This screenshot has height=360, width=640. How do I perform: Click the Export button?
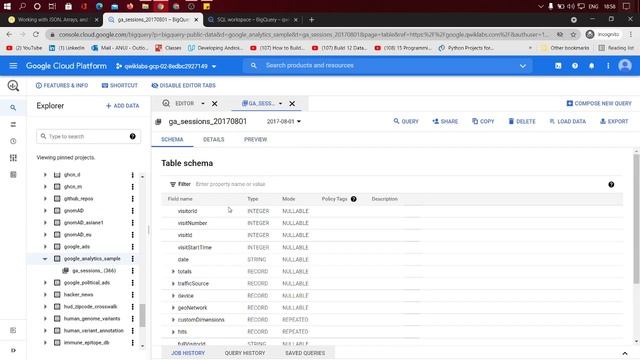(614, 122)
